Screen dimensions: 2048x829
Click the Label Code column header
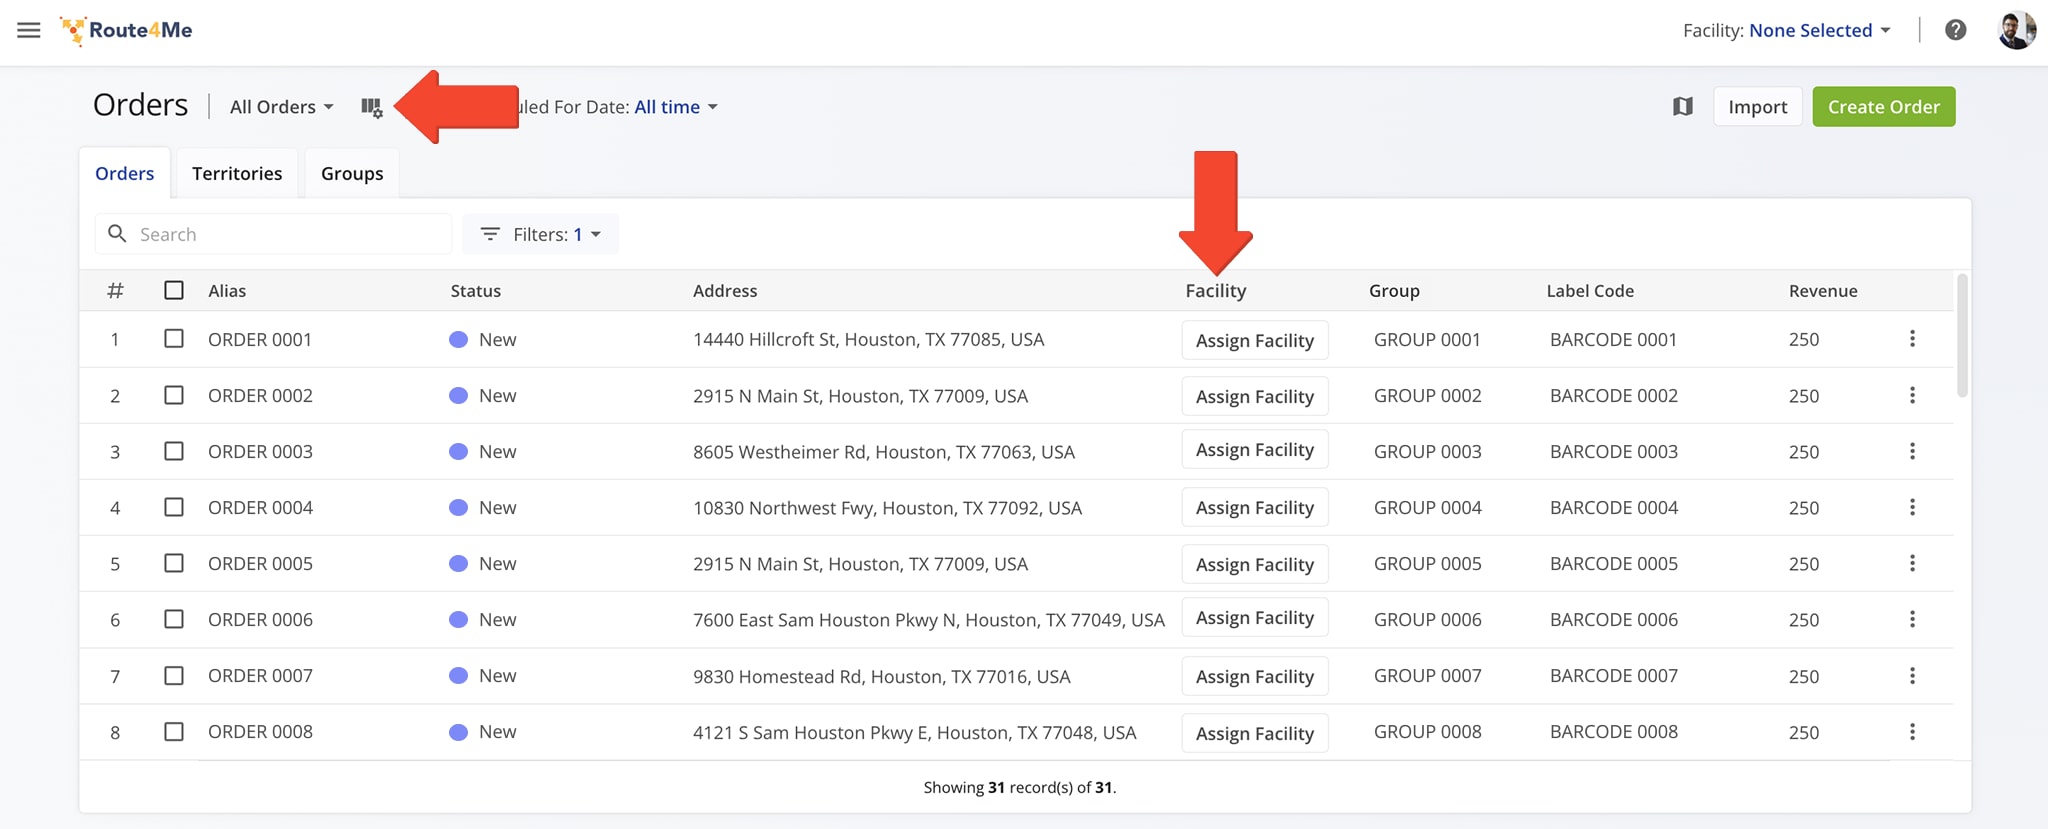pos(1590,291)
